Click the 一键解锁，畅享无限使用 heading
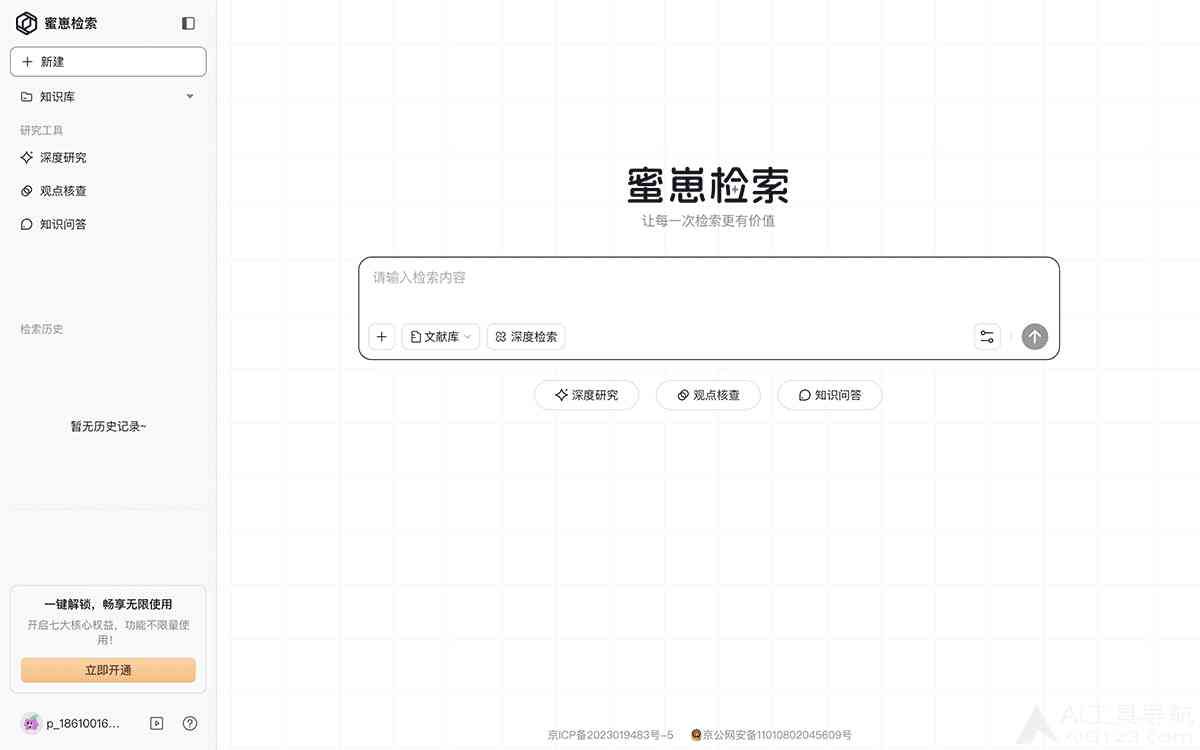This screenshot has width=1200, height=750. (108, 604)
